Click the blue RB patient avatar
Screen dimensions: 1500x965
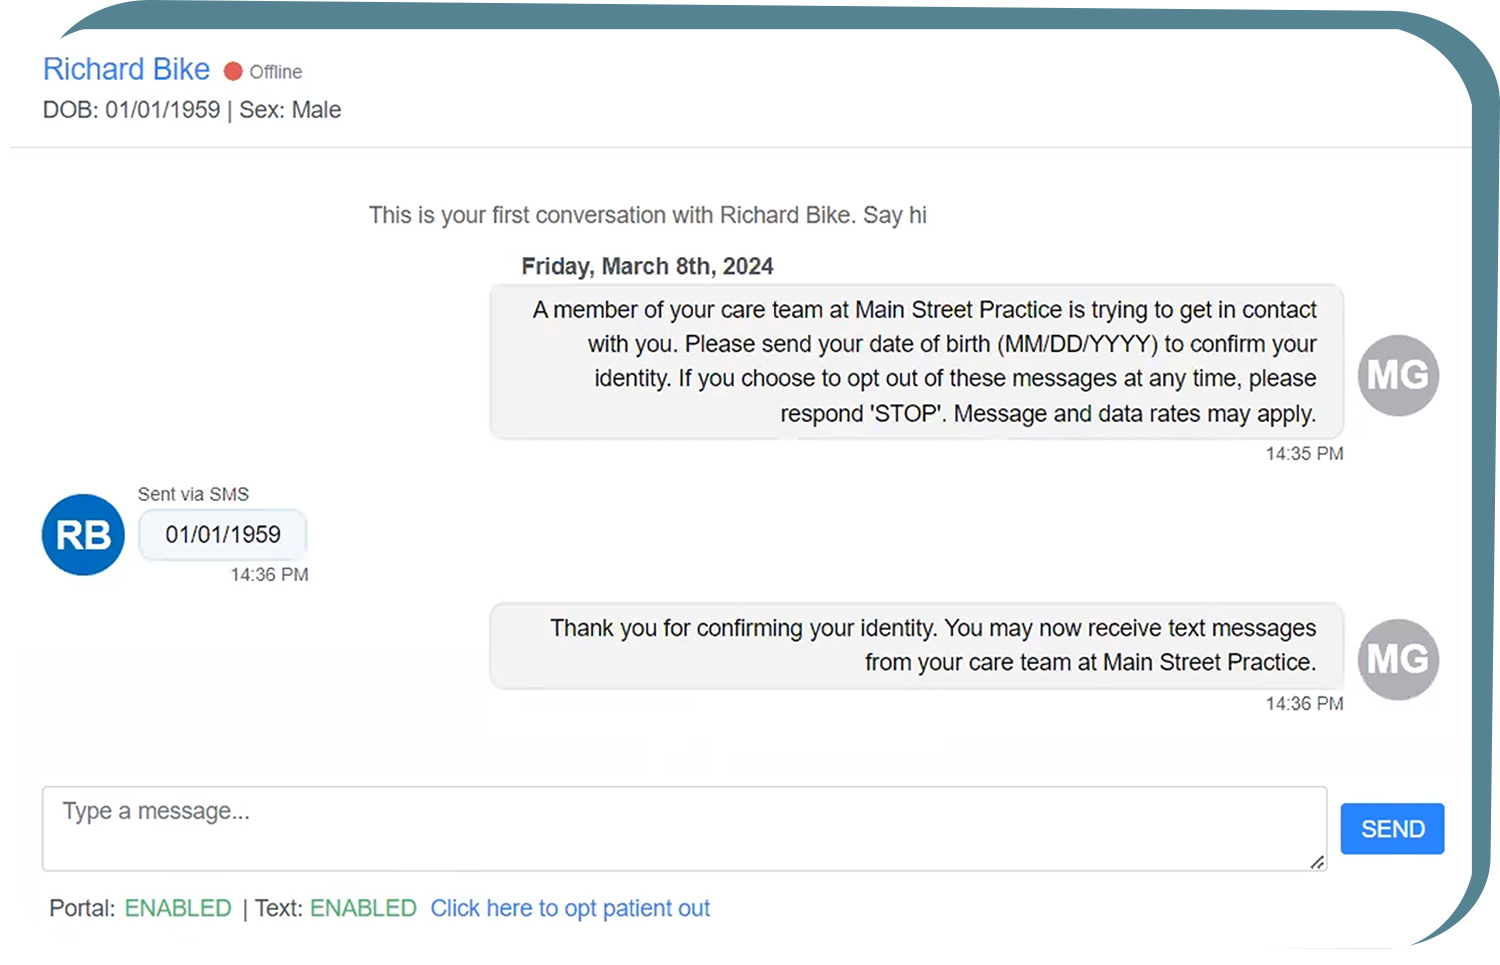(83, 535)
